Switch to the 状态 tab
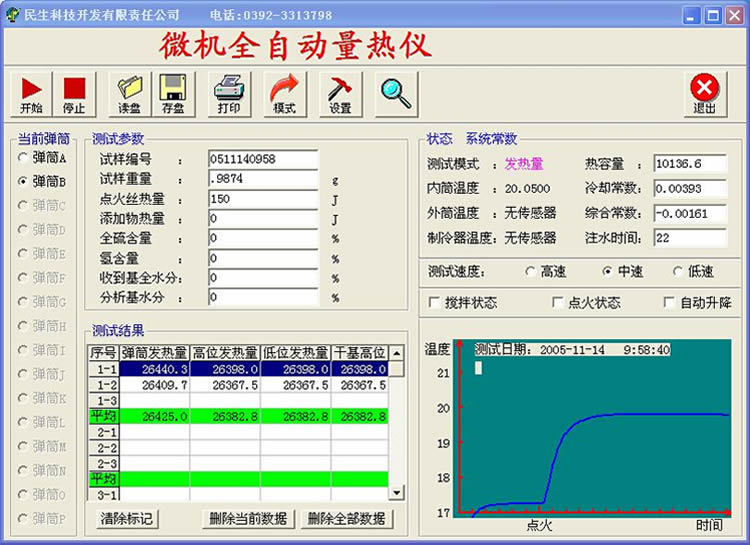The image size is (750, 545). point(439,139)
